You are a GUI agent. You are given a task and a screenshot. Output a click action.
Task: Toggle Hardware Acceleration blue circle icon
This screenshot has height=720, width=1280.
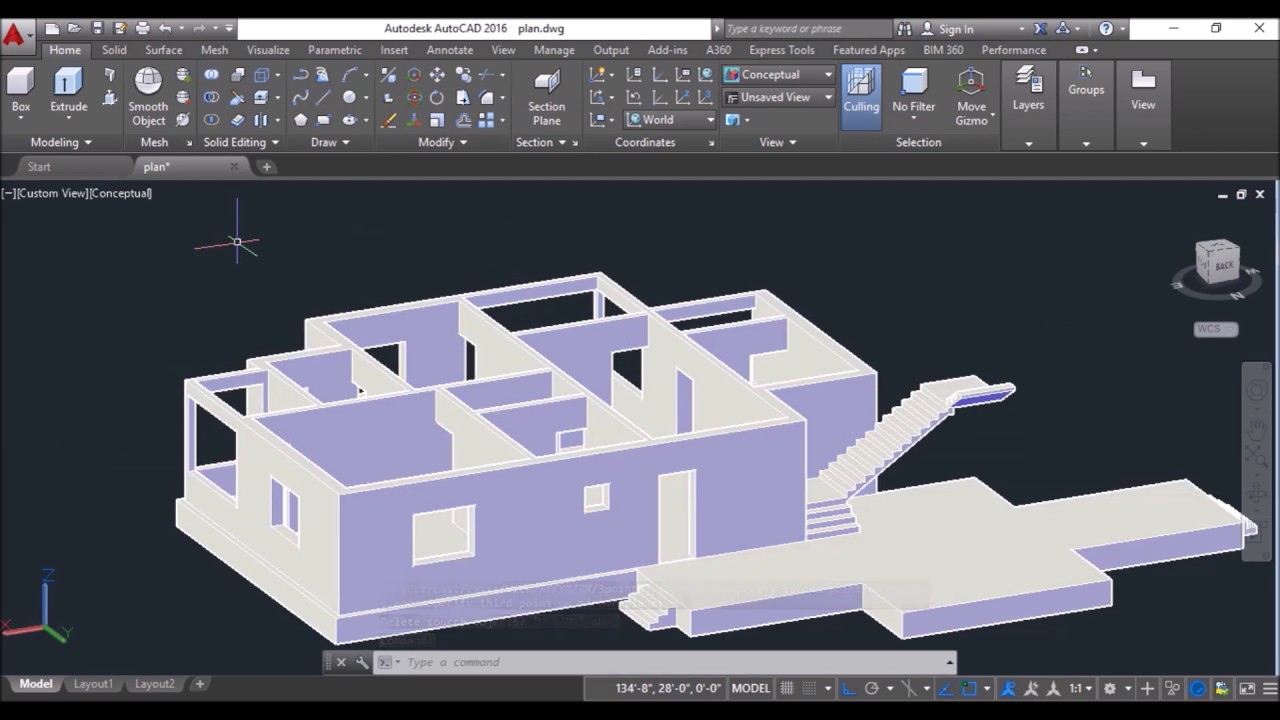[1198, 688]
